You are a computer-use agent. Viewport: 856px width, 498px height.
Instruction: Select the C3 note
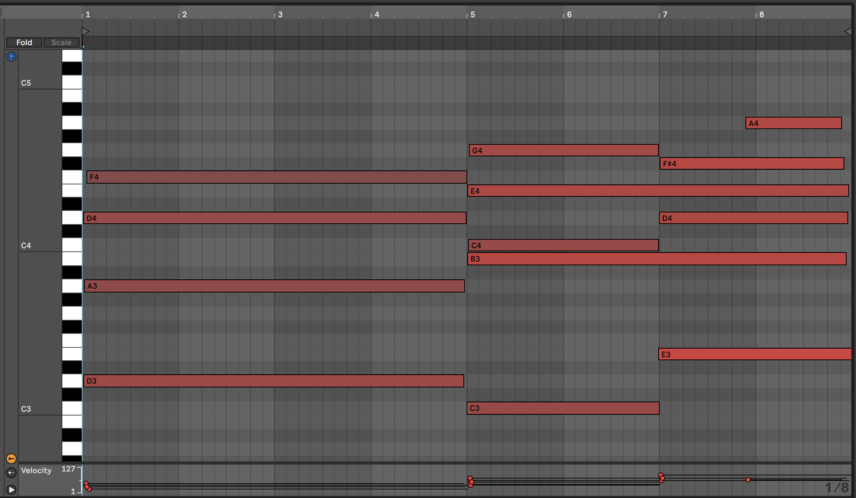click(563, 408)
